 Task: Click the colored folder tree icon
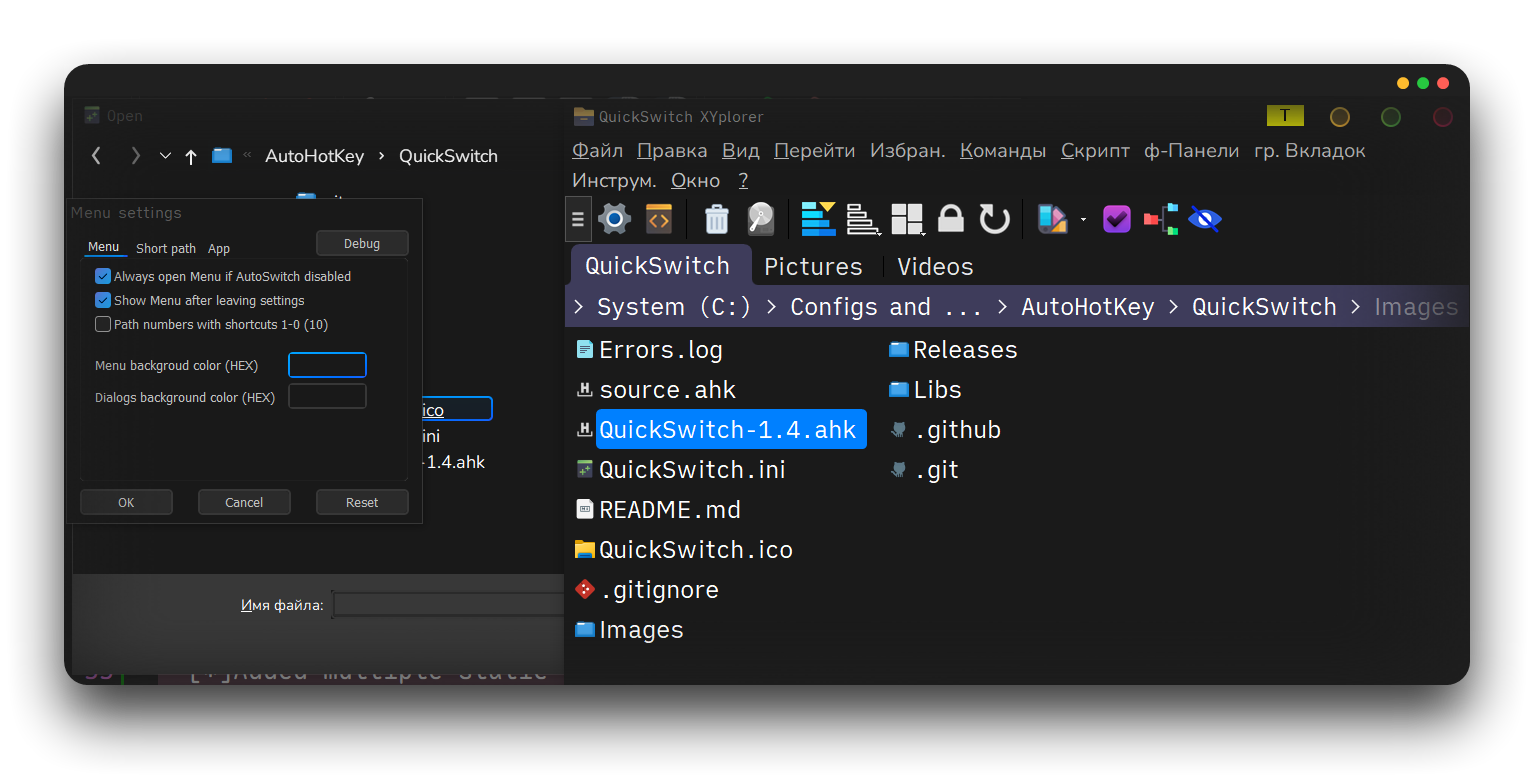[x=1161, y=219]
